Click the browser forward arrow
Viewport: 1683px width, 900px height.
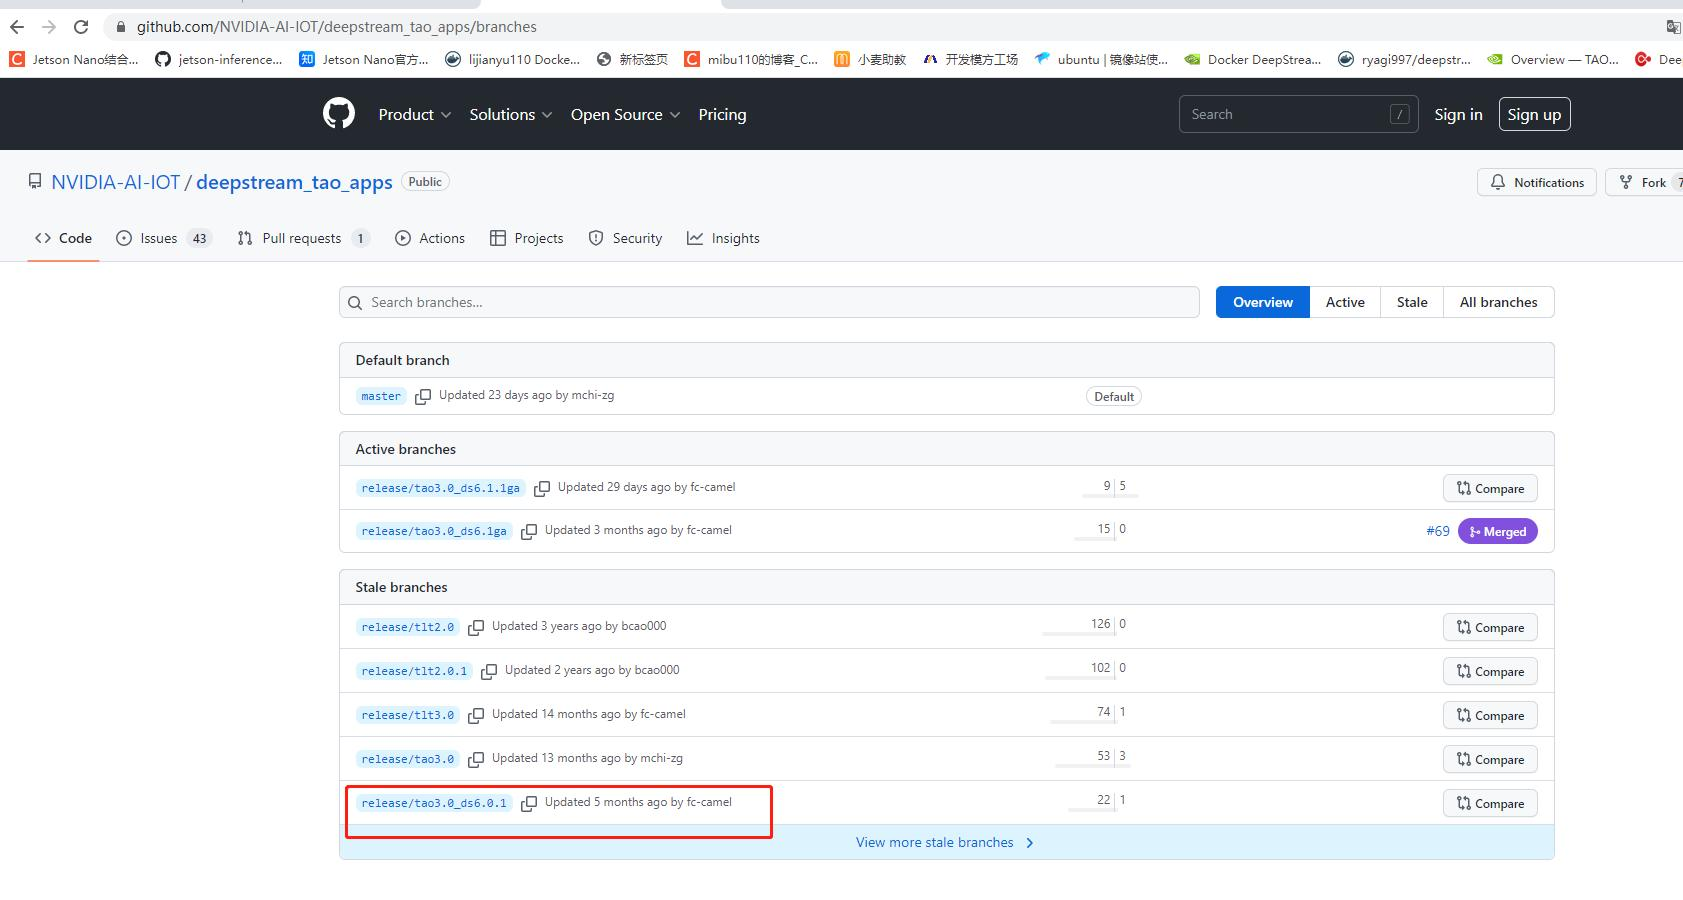[x=49, y=27]
